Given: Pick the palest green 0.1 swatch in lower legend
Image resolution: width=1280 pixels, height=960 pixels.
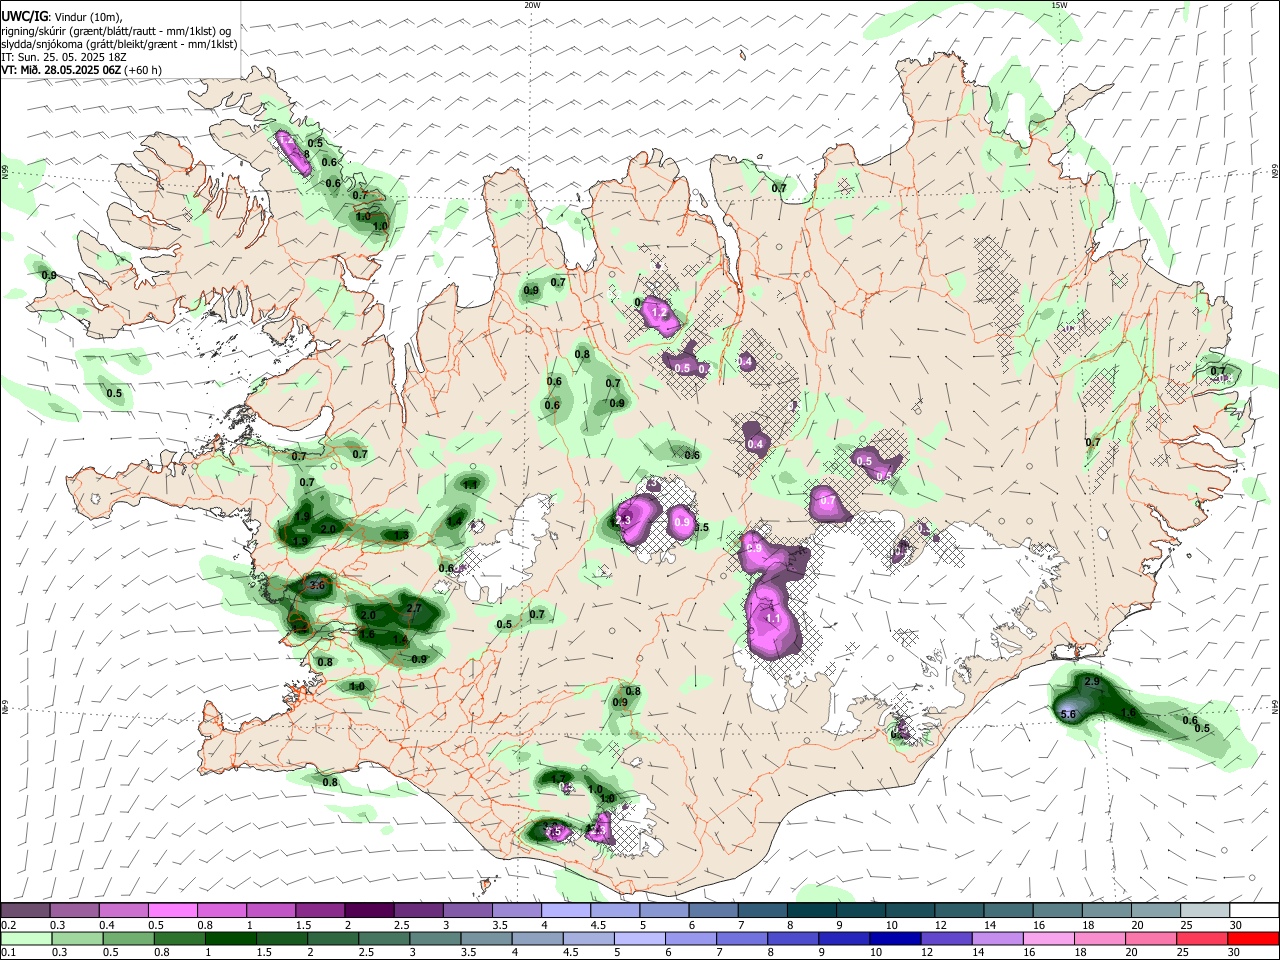Looking at the screenshot, I should tap(25, 938).
